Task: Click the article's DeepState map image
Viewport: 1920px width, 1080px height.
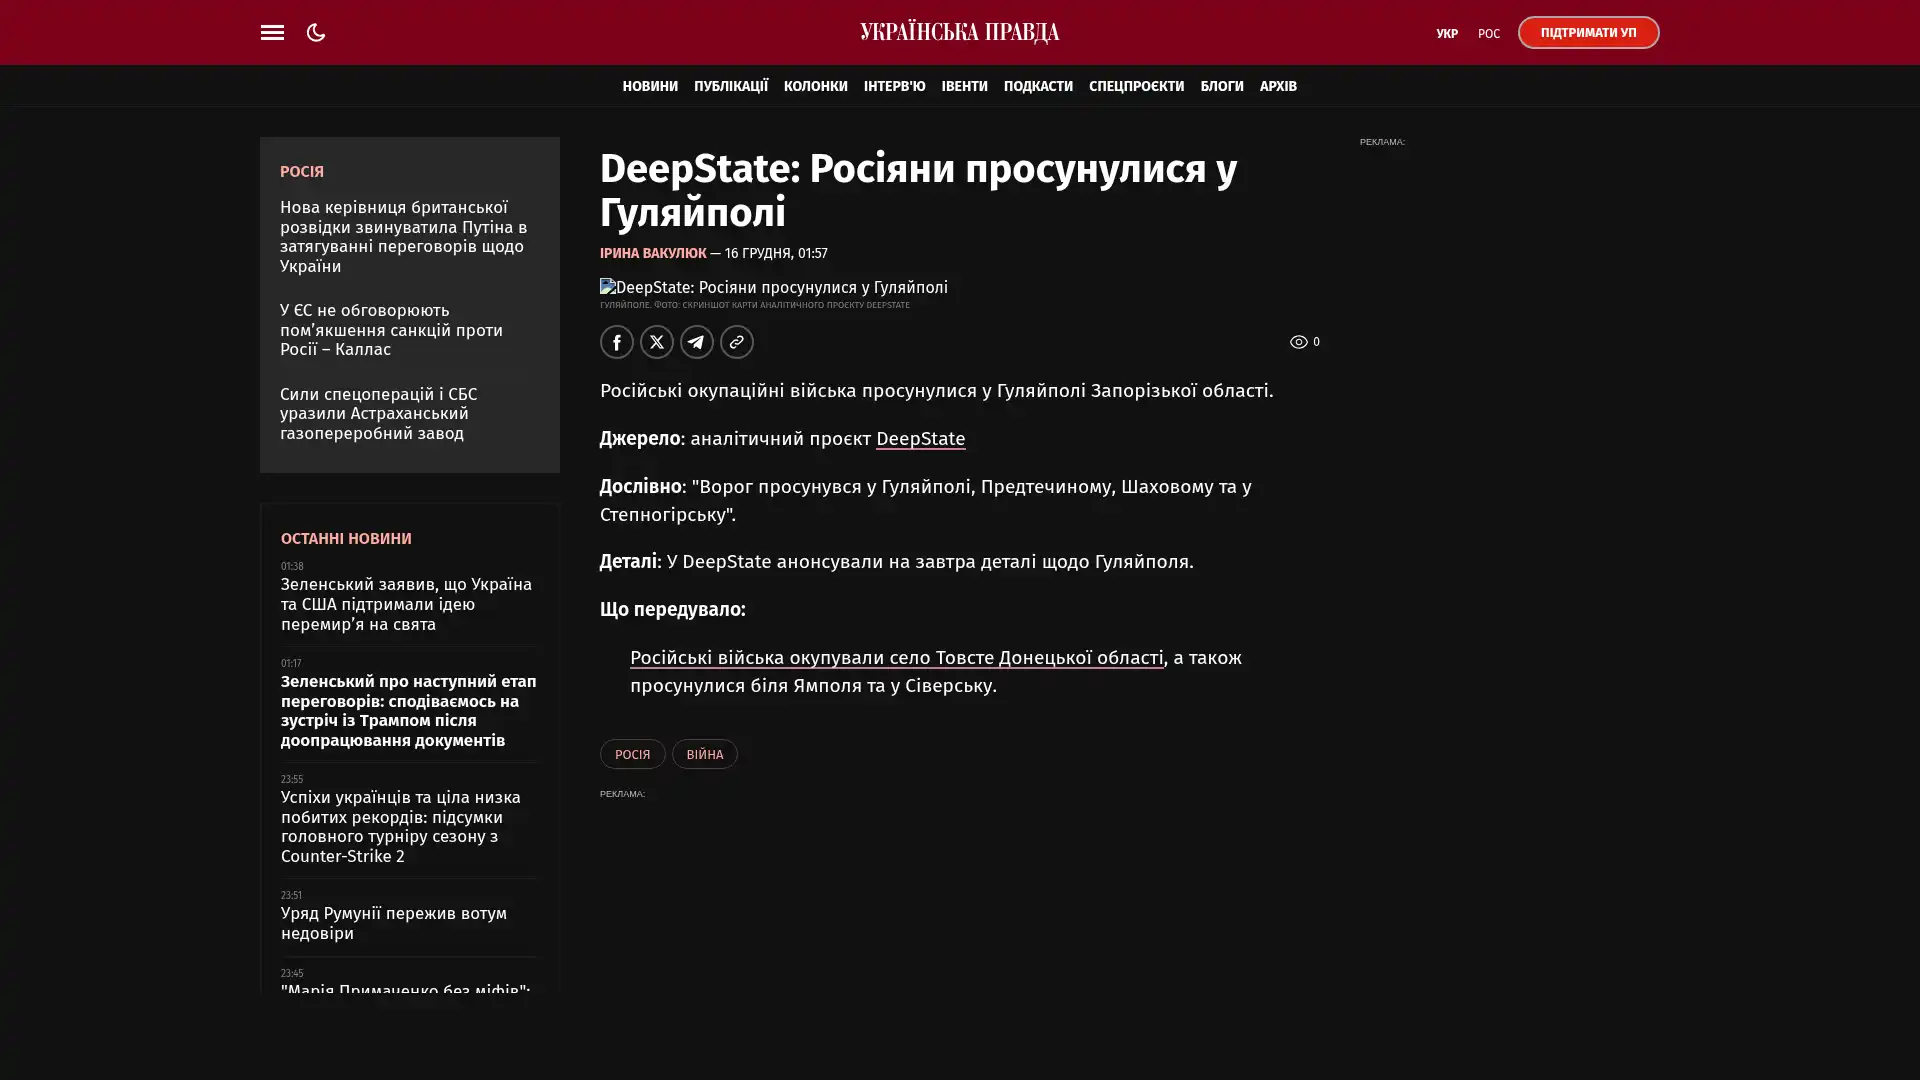Action: coord(773,287)
